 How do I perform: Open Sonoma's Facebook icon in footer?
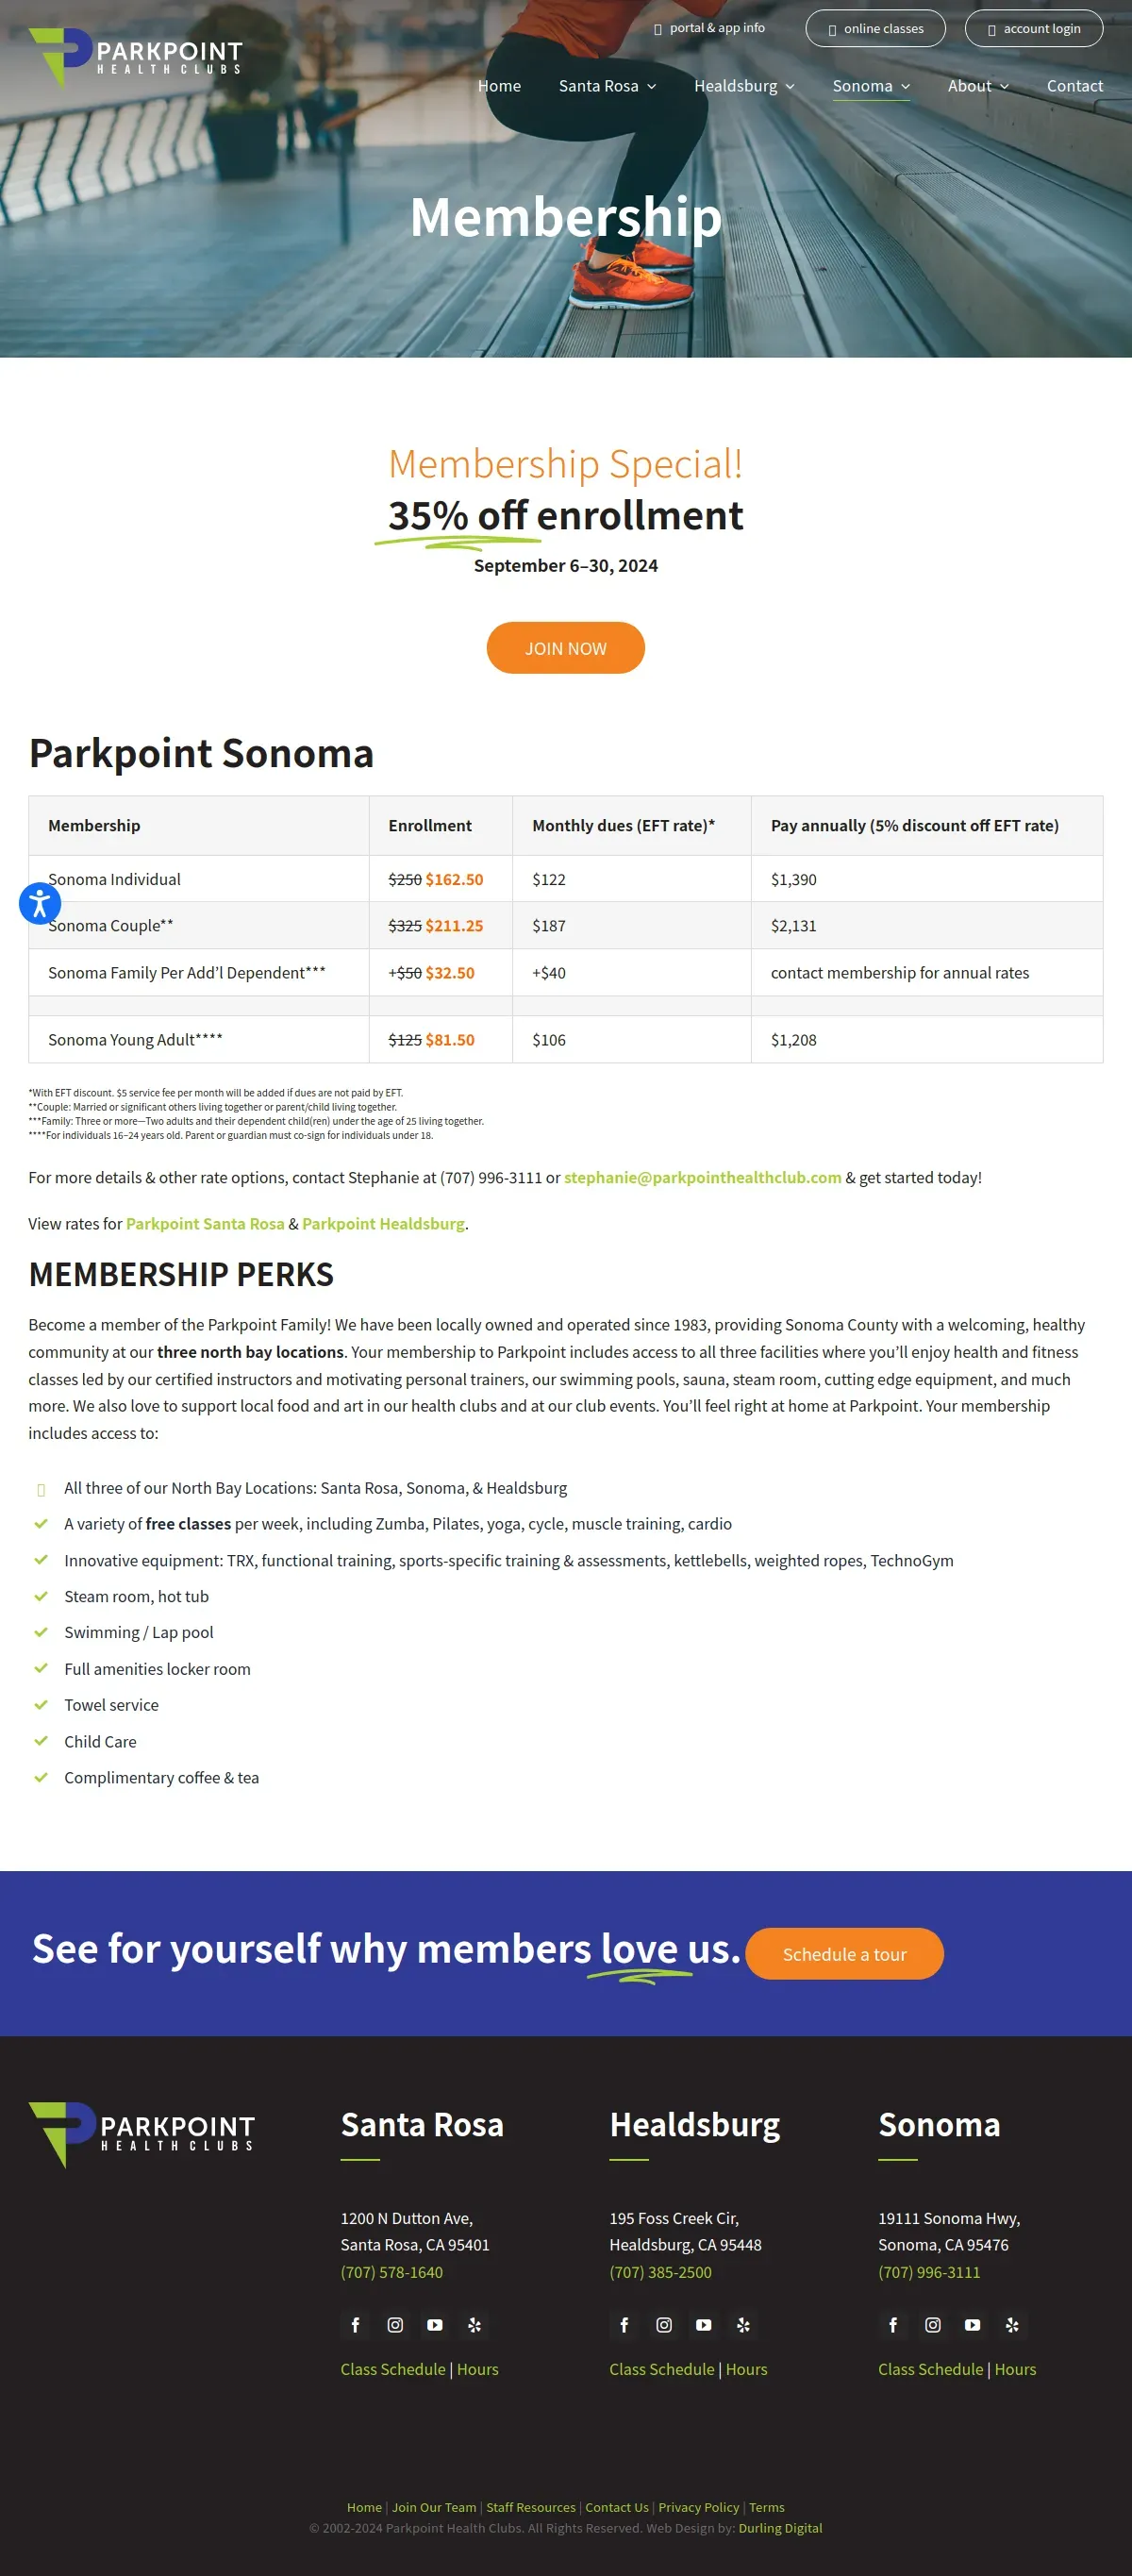click(893, 2325)
